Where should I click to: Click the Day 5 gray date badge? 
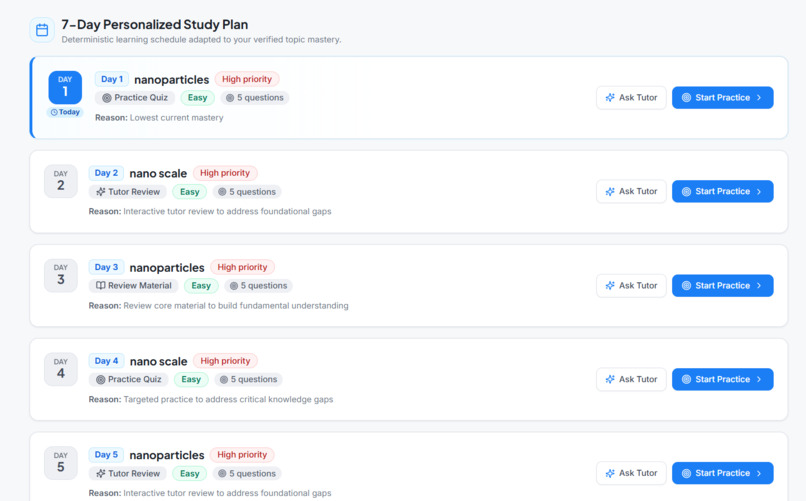[x=61, y=463]
